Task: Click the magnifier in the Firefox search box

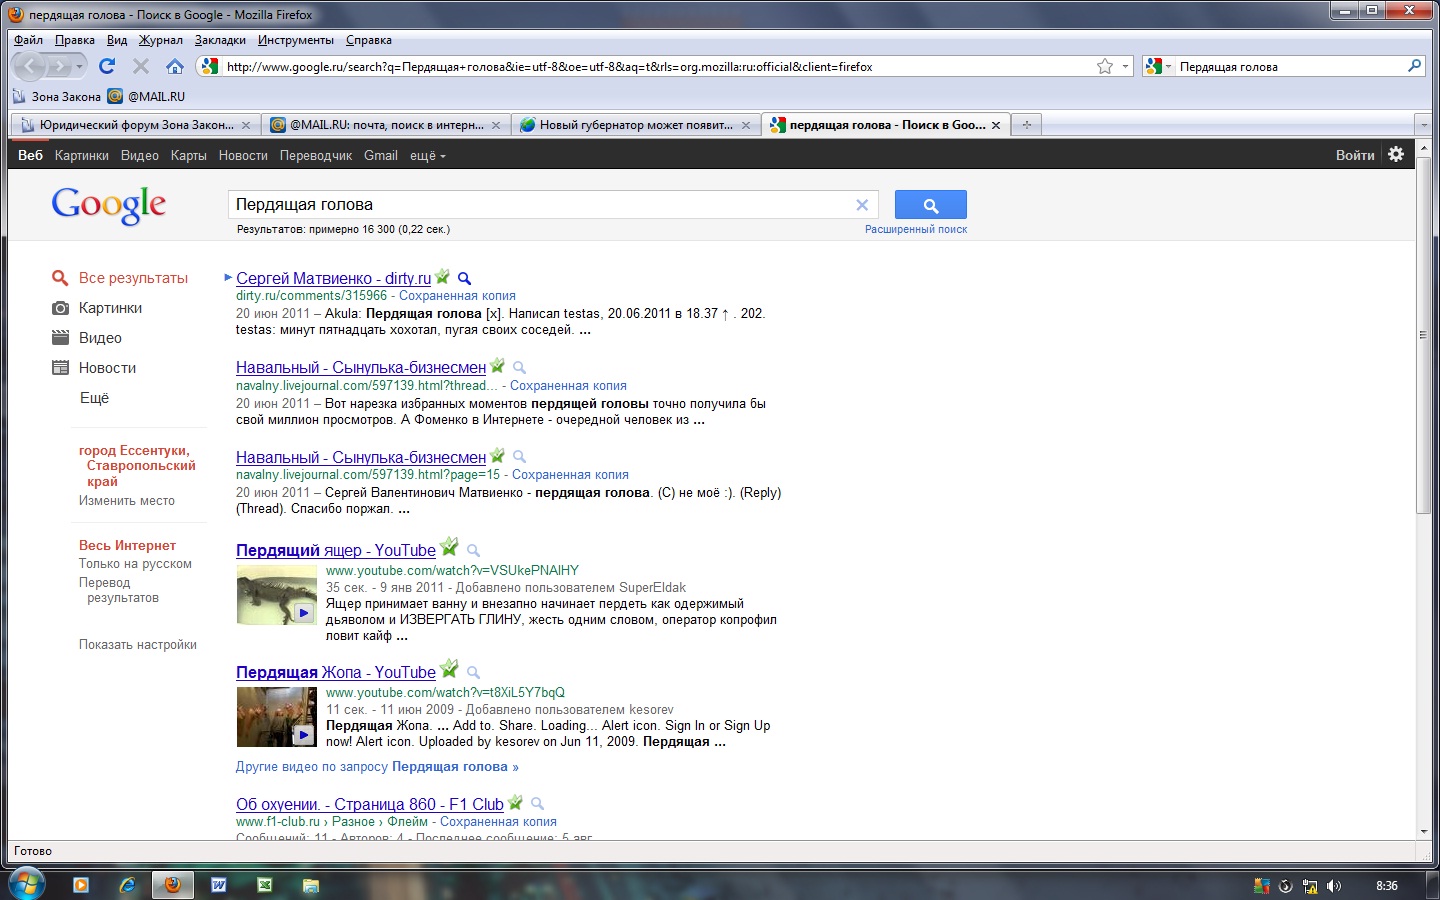Action: (1414, 66)
